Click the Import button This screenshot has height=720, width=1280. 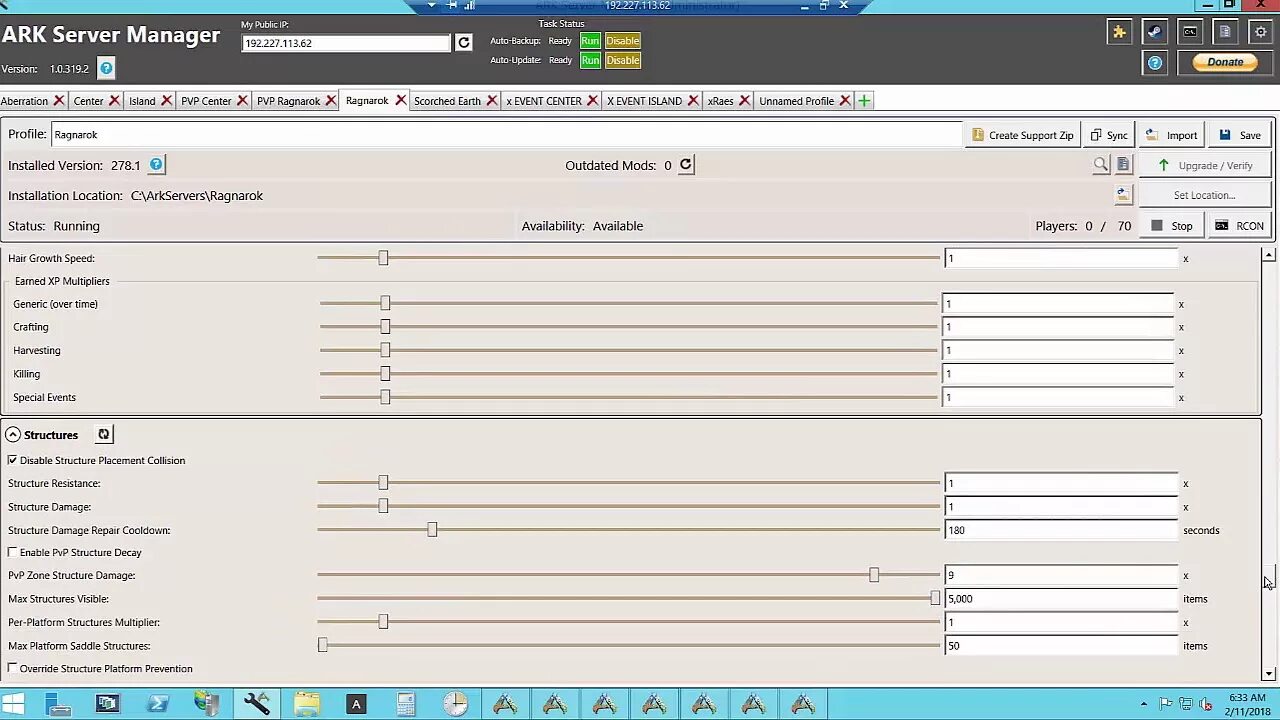1171,135
